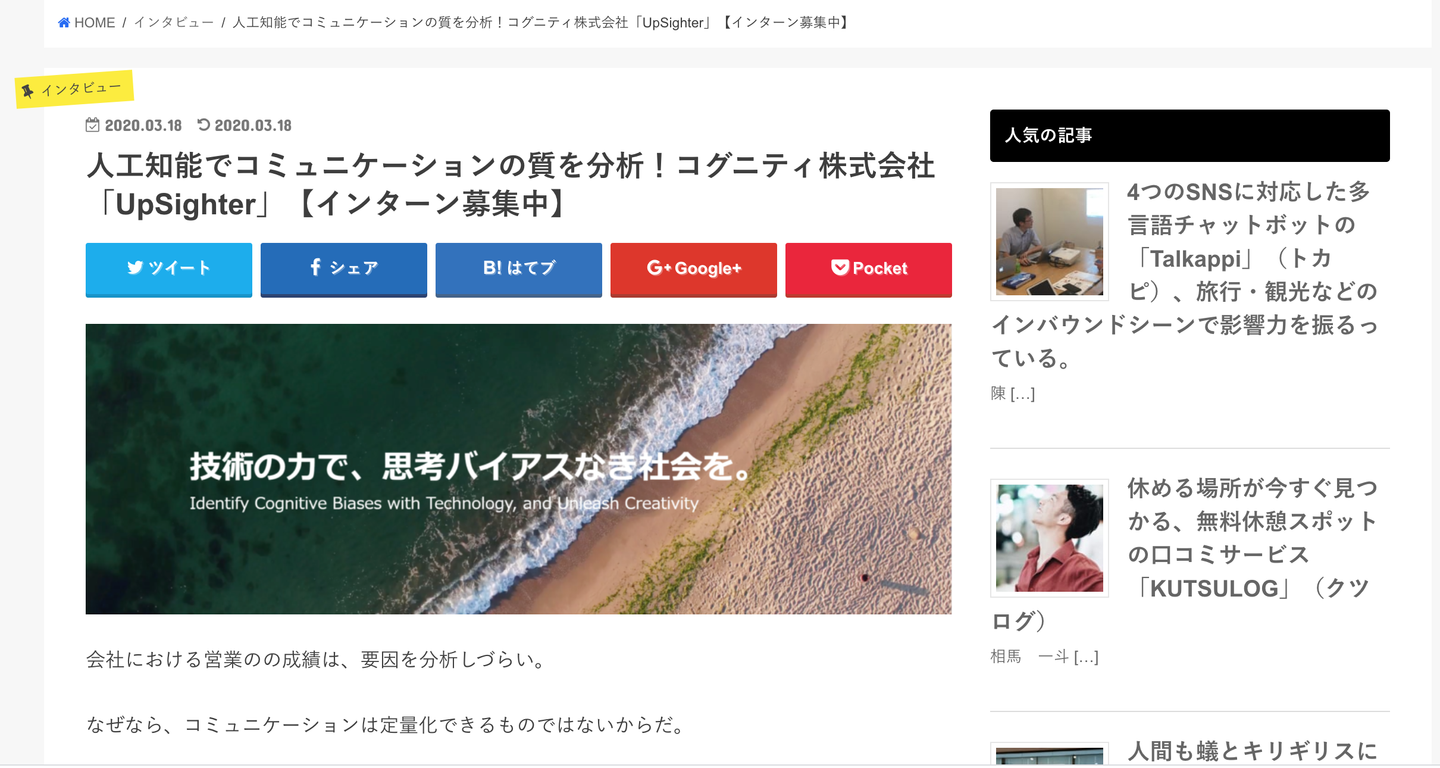
Task: Open the KUTSULOG popular article title
Action: coord(1184,554)
